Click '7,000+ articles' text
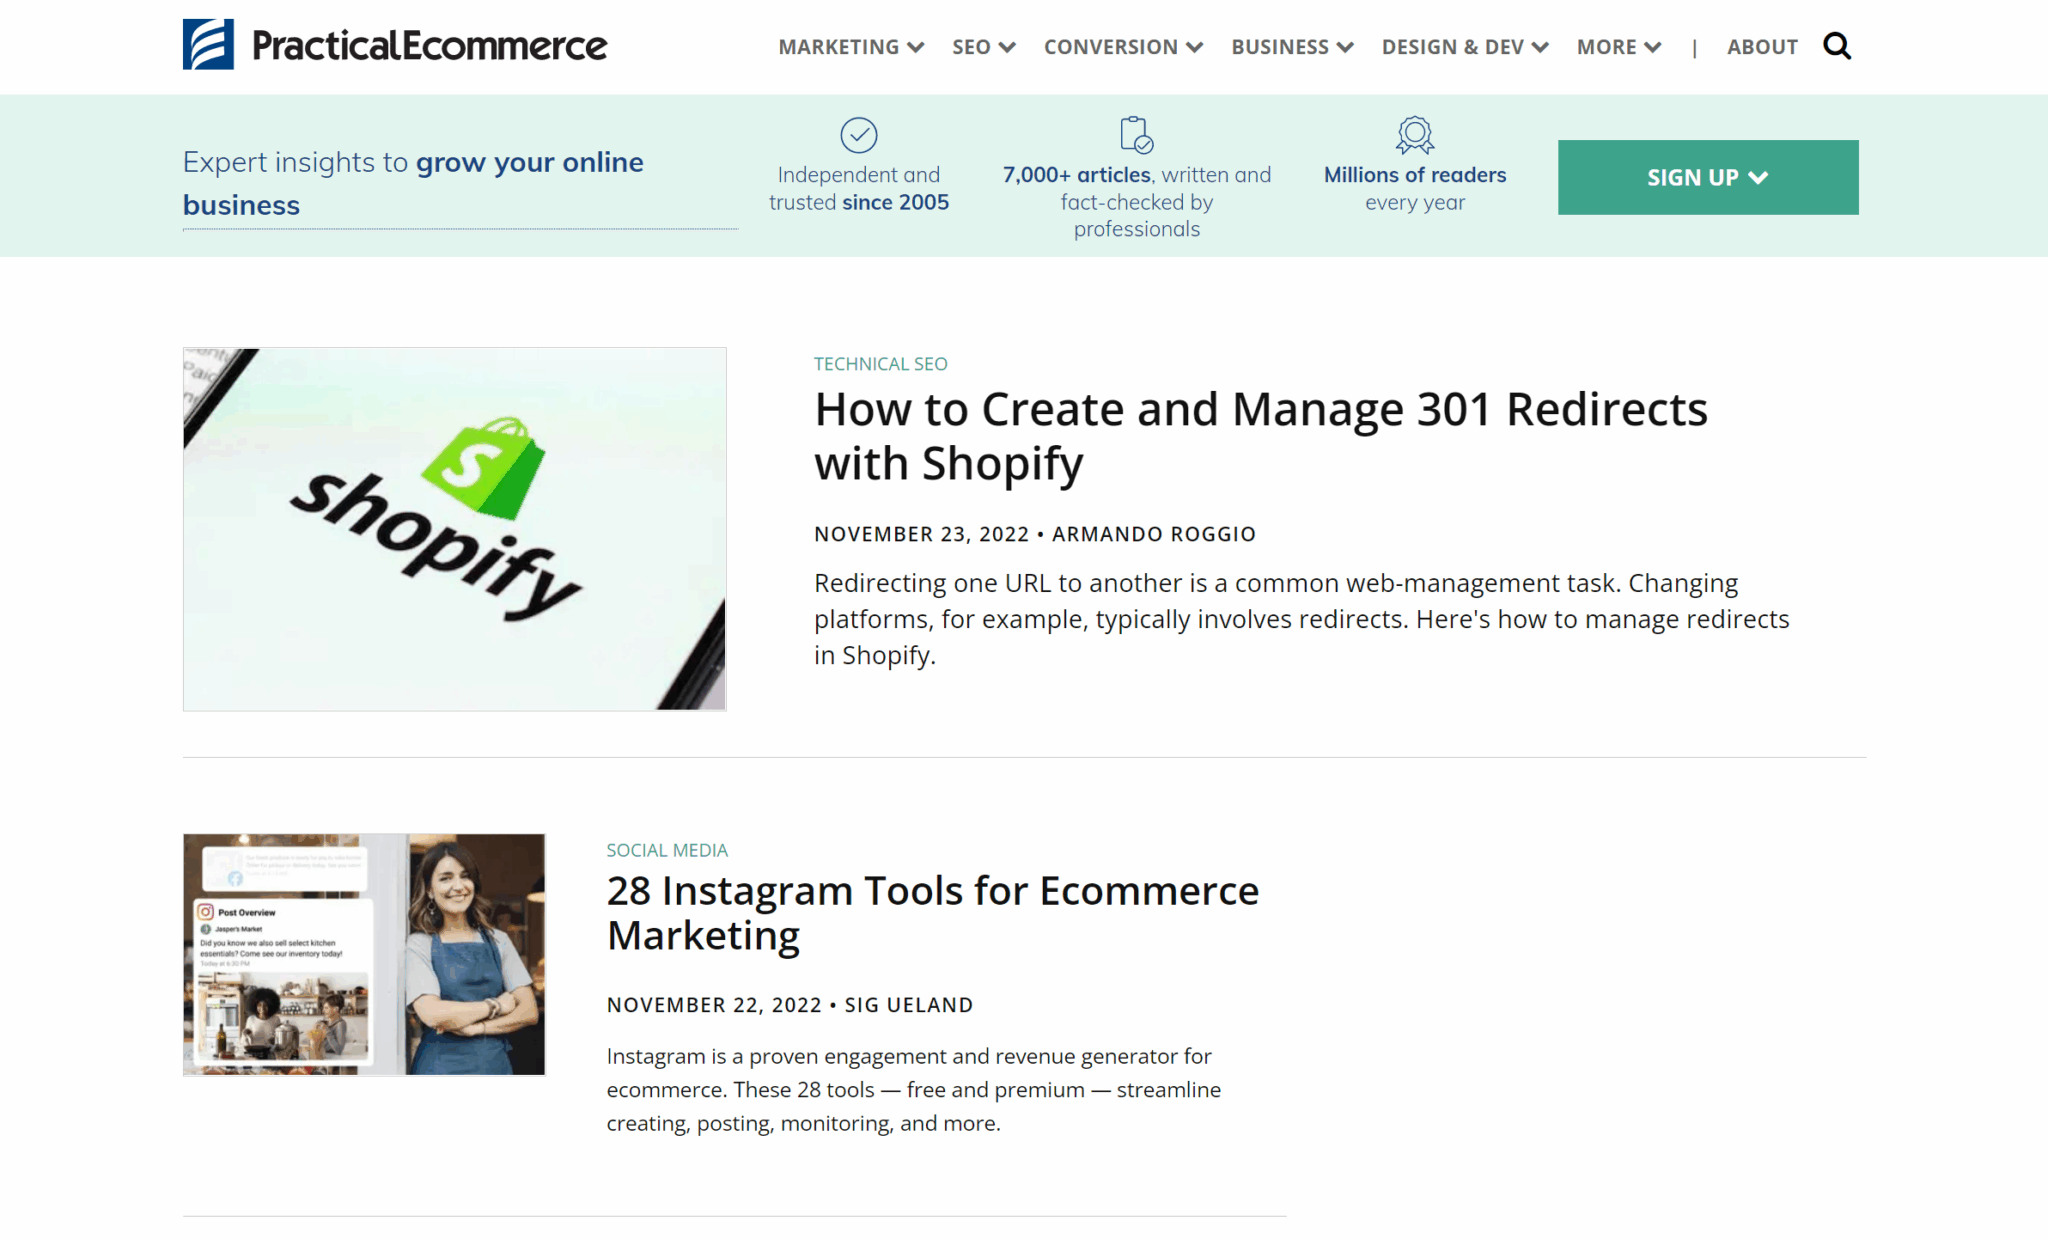2048x1239 pixels. 1077,175
